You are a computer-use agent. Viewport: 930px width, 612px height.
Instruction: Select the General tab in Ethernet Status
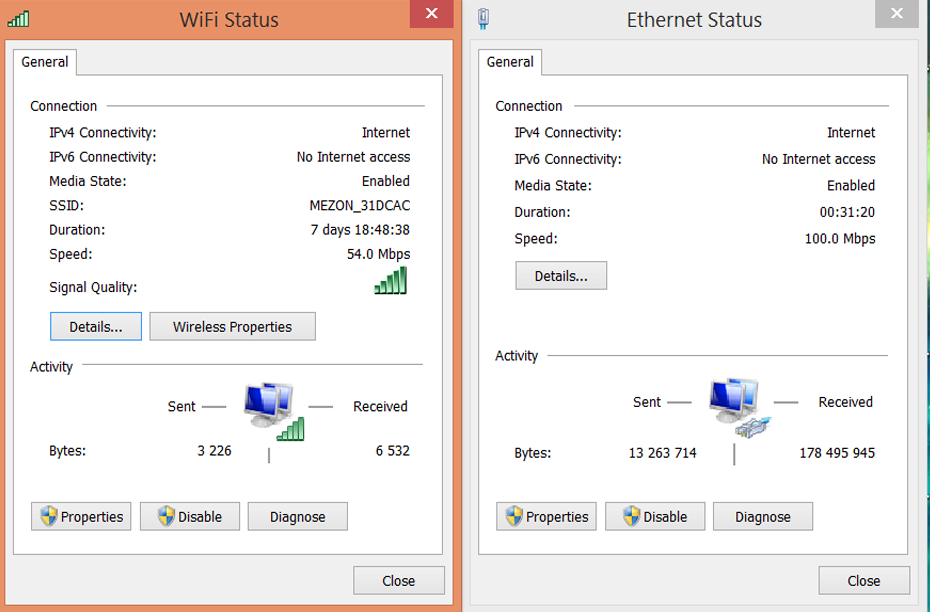tap(510, 62)
